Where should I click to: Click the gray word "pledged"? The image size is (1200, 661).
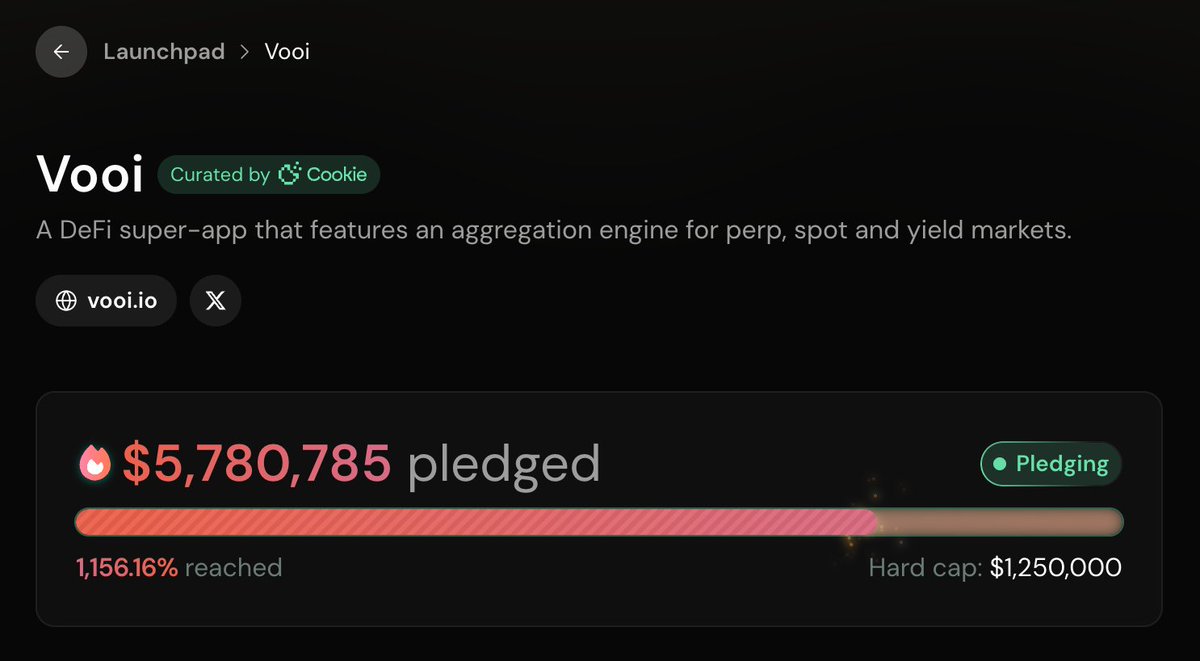[x=503, y=463]
